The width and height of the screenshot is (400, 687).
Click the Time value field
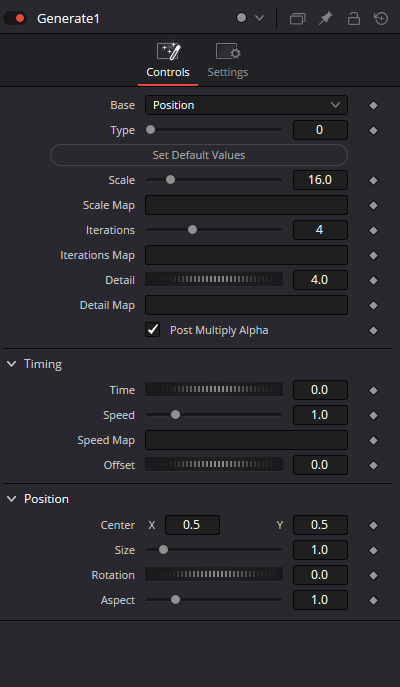click(320, 390)
